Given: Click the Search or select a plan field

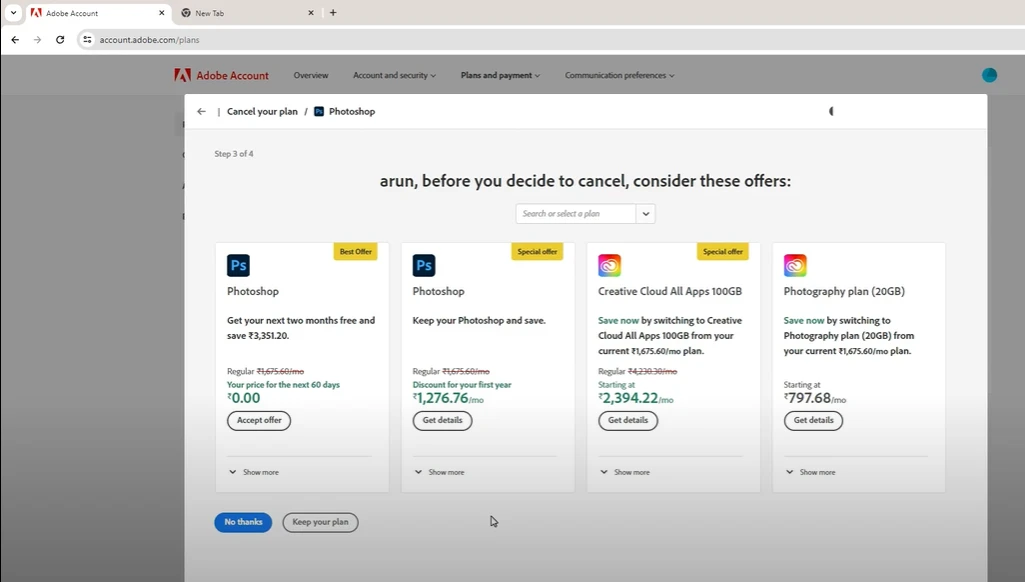Looking at the screenshot, I should pyautogui.click(x=575, y=214).
